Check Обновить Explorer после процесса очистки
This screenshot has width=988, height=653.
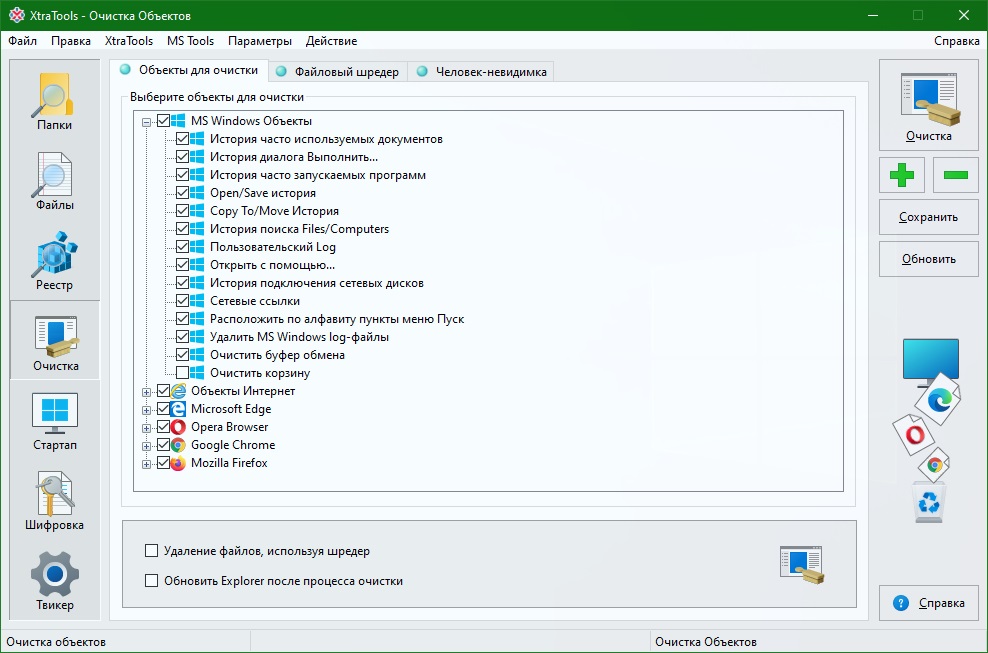point(152,581)
